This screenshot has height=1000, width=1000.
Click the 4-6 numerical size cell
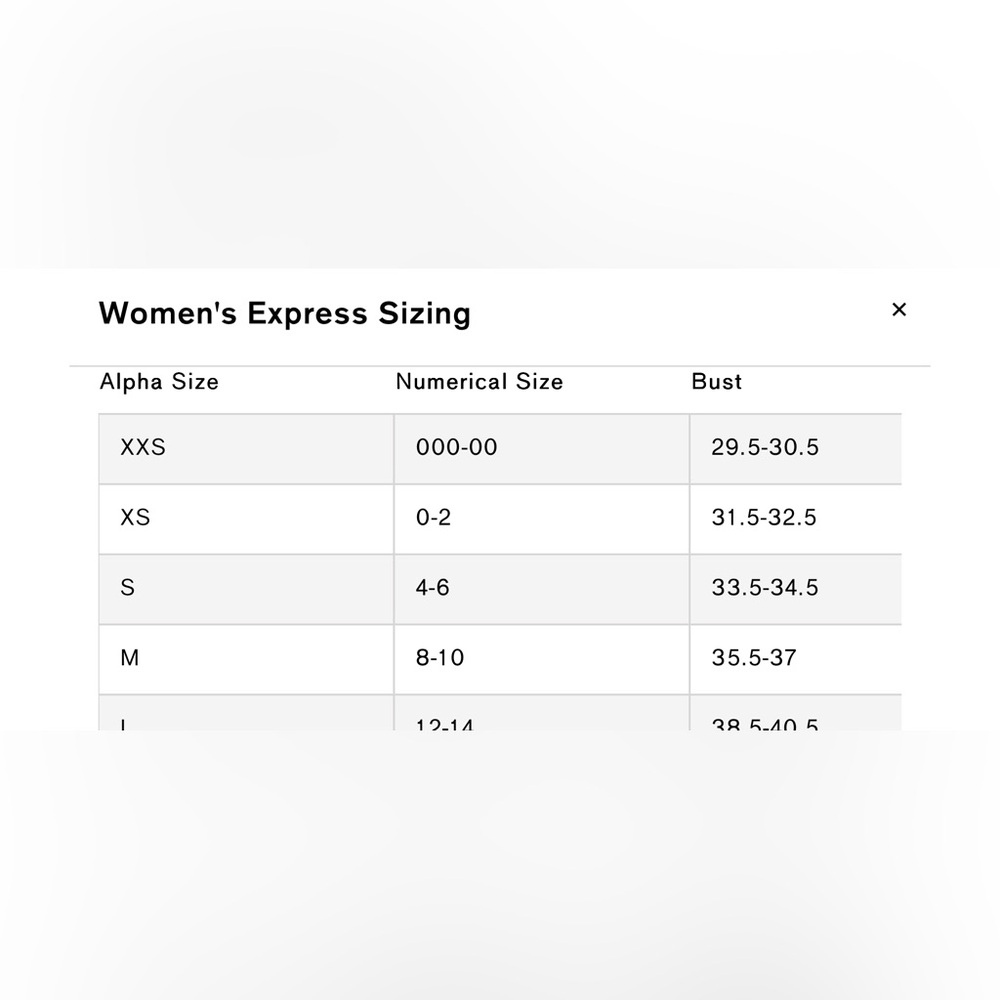(x=541, y=589)
